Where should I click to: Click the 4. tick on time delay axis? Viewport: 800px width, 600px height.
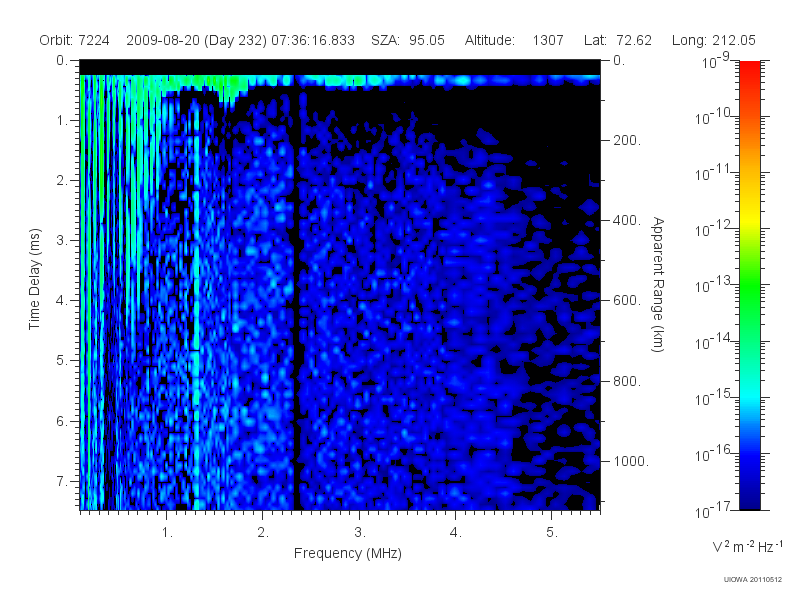(62, 301)
